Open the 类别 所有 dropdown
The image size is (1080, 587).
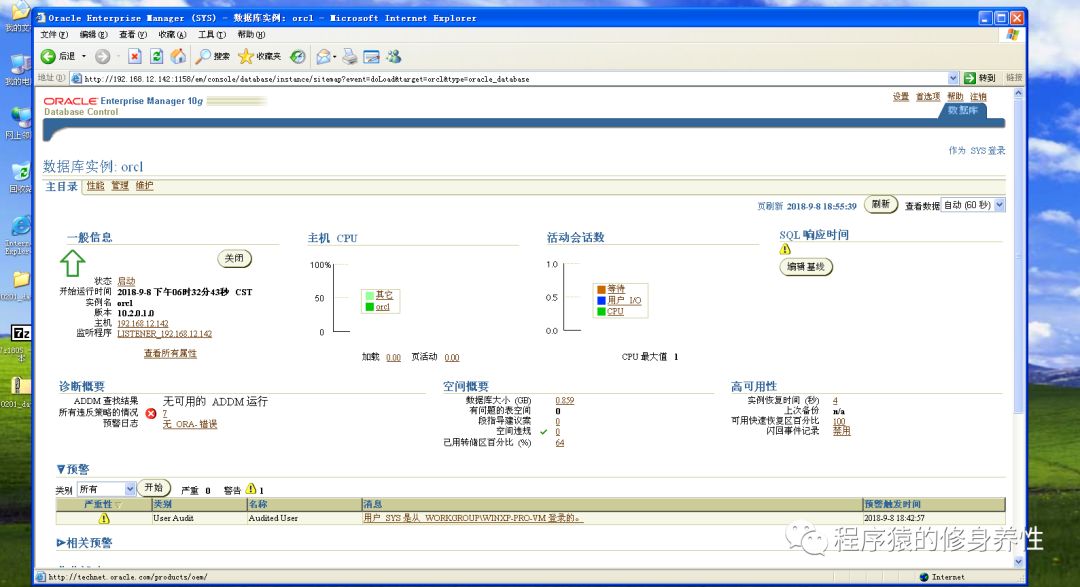[x=106, y=489]
